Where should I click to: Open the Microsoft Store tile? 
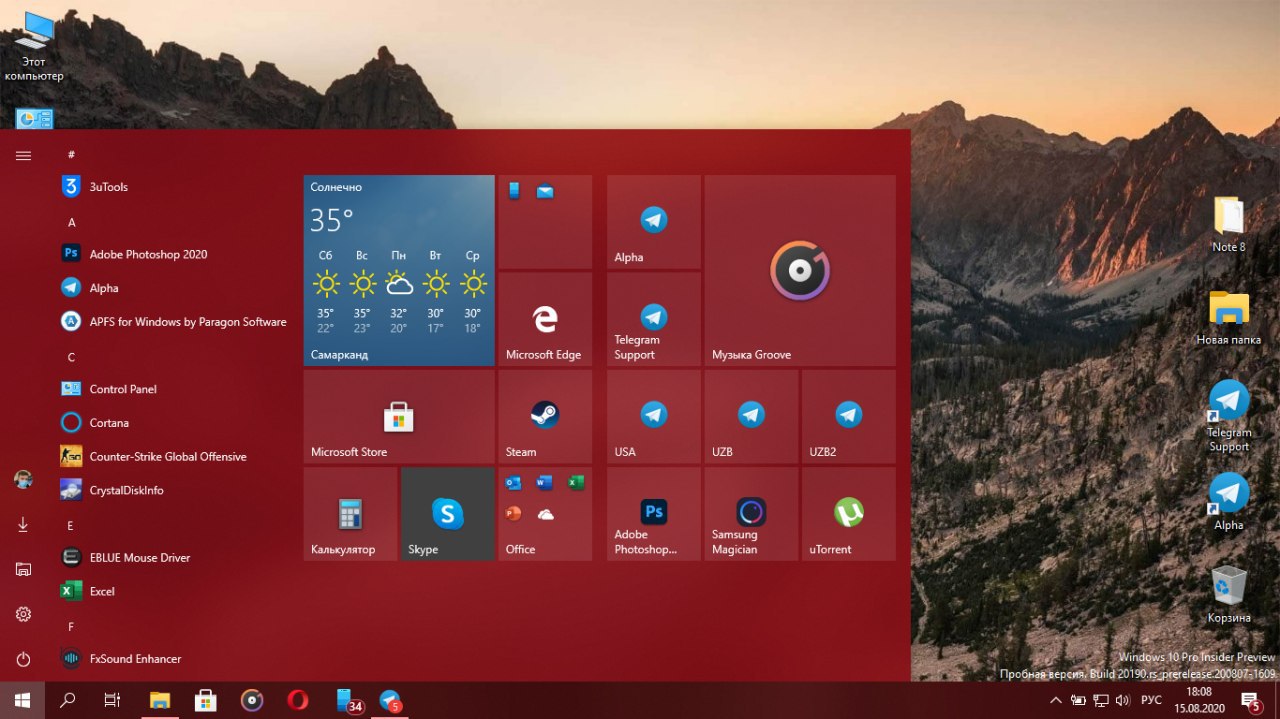point(399,416)
